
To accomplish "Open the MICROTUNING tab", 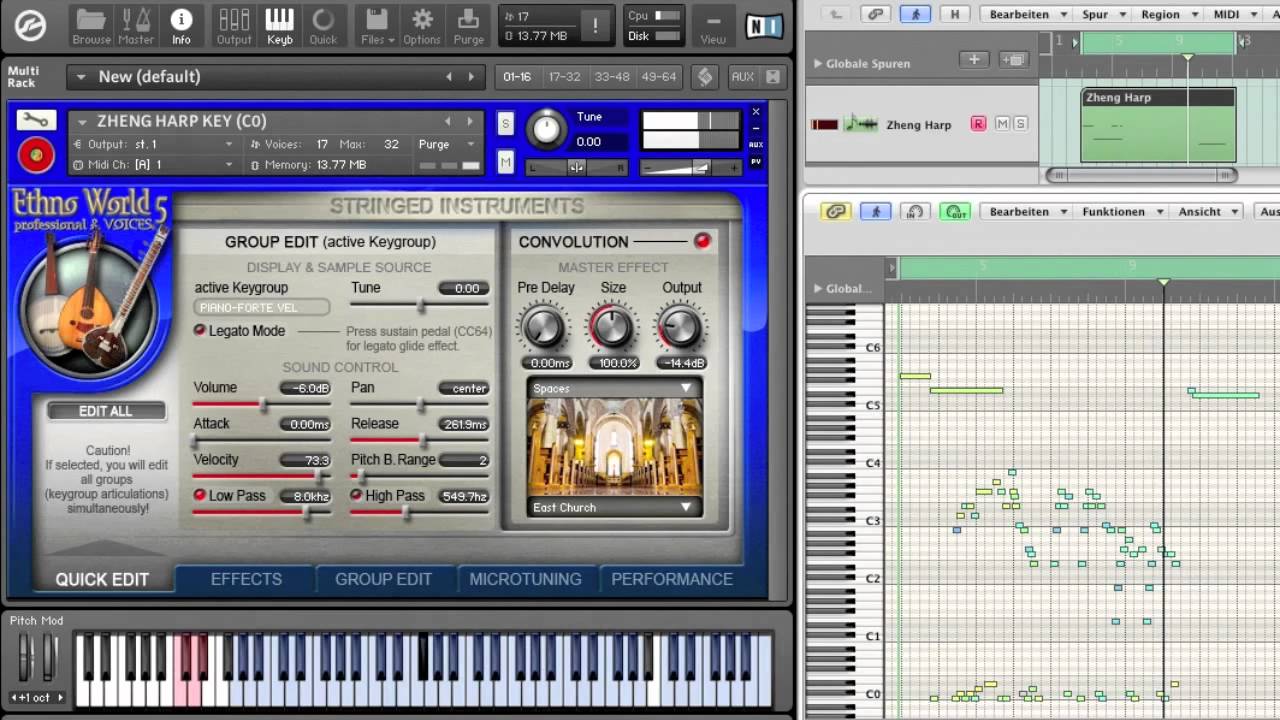I will (525, 579).
